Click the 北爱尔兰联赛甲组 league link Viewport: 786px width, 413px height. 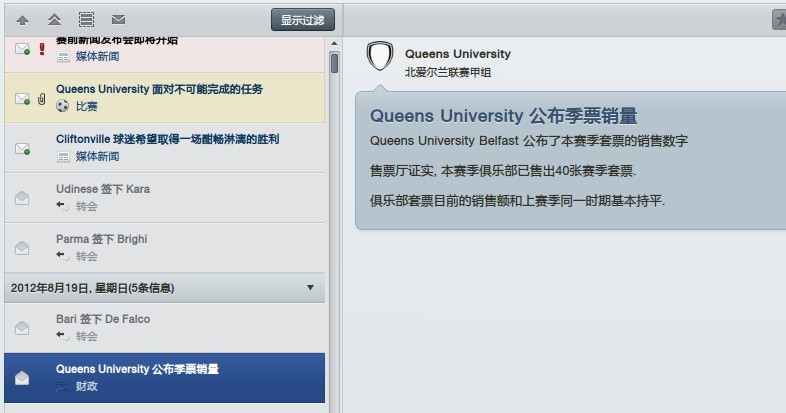coord(448,73)
